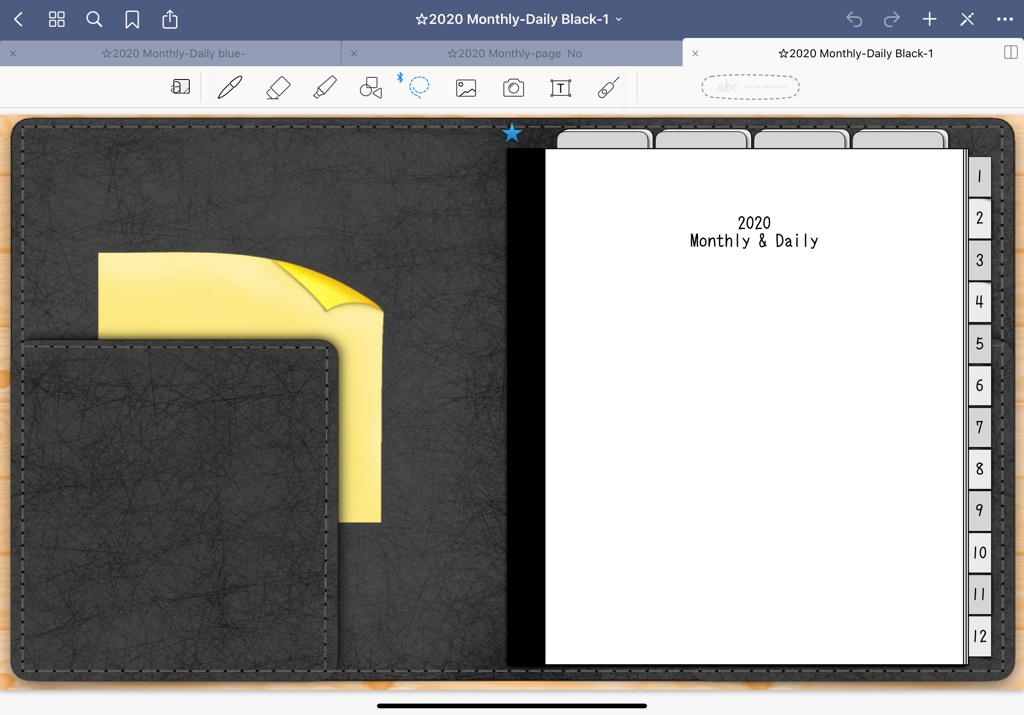Select the laser pointer tool
Viewport: 1024px width, 715px height.
tap(608, 87)
